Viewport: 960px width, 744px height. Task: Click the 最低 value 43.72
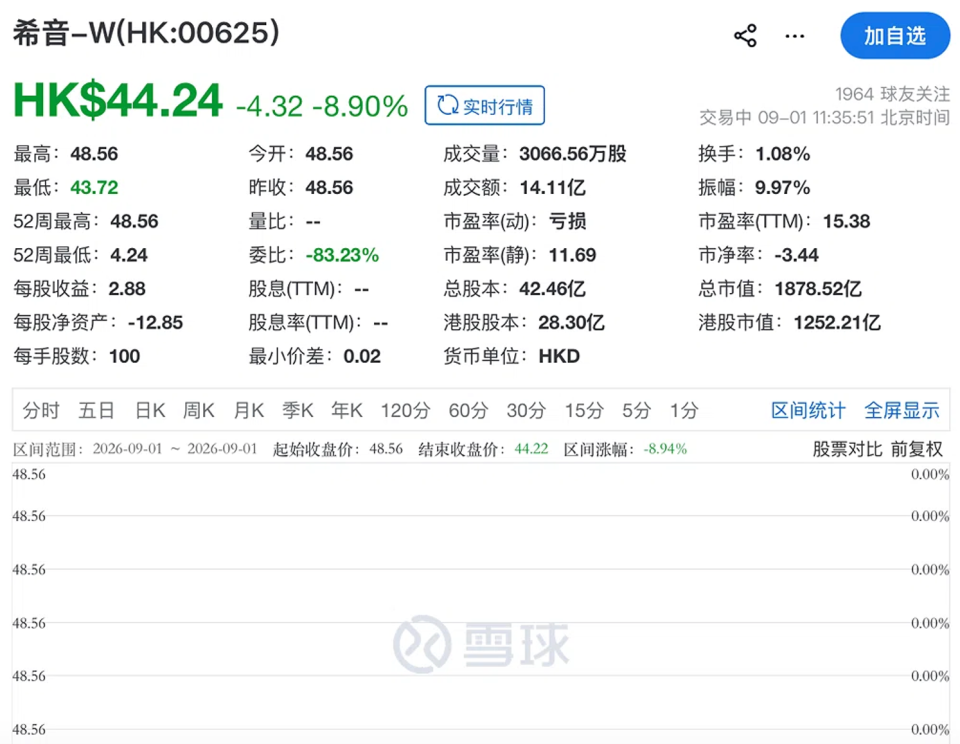(x=94, y=187)
